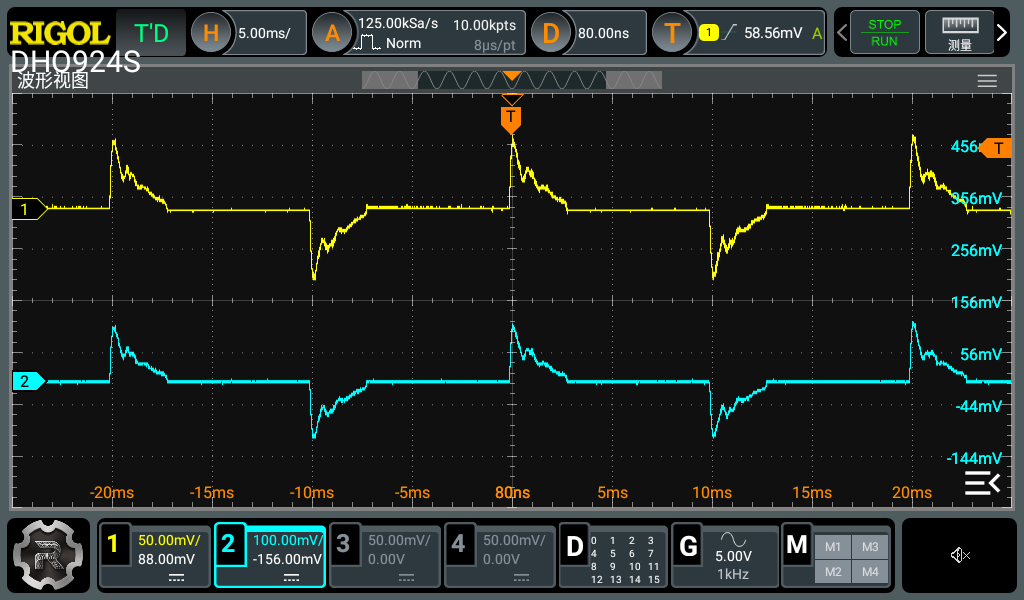Tap the T'D trigger status indicator
The width and height of the screenshot is (1024, 600).
(x=151, y=33)
